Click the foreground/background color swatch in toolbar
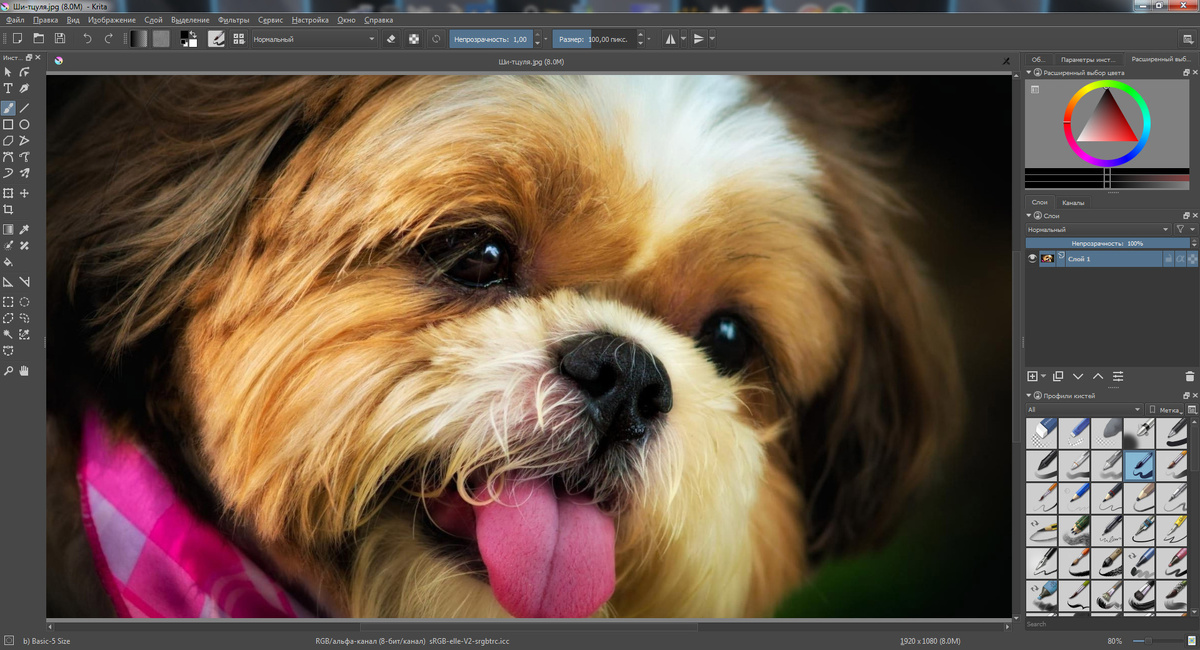This screenshot has width=1200, height=650. pos(188,39)
